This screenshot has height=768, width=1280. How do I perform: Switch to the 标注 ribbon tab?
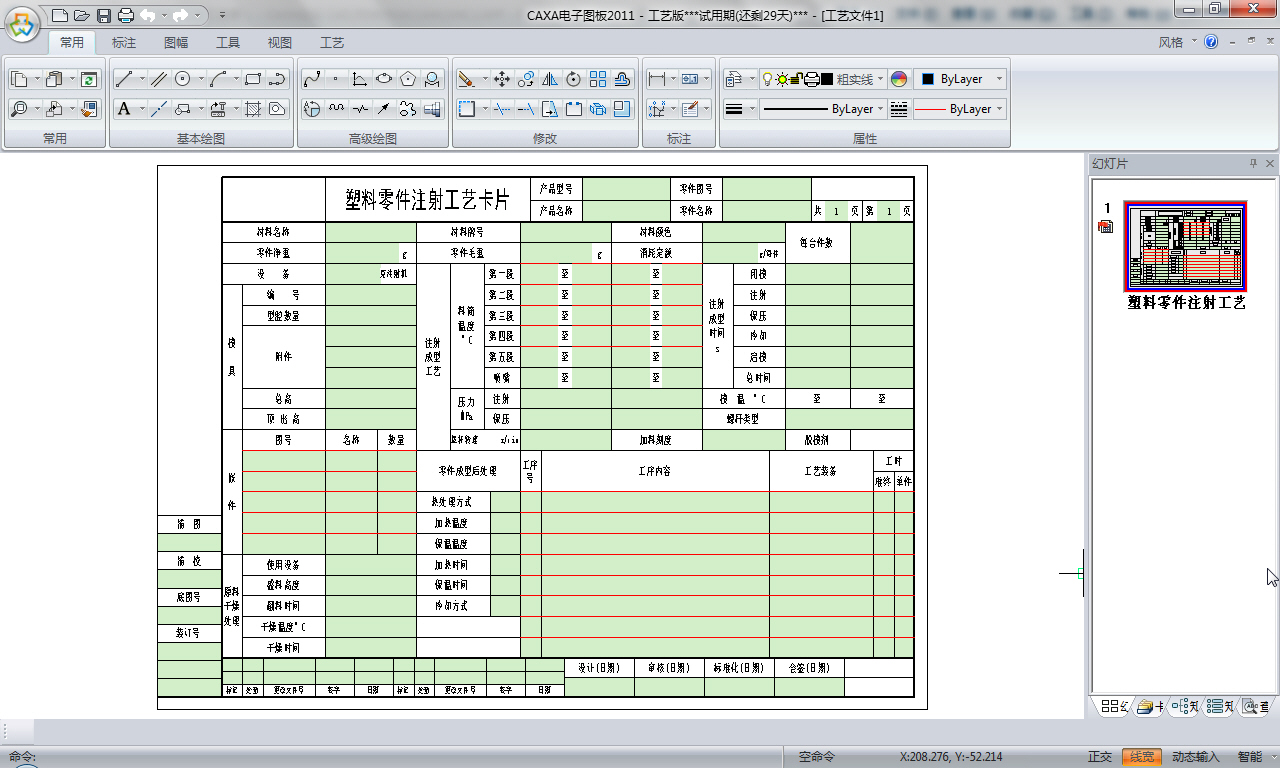[124, 43]
